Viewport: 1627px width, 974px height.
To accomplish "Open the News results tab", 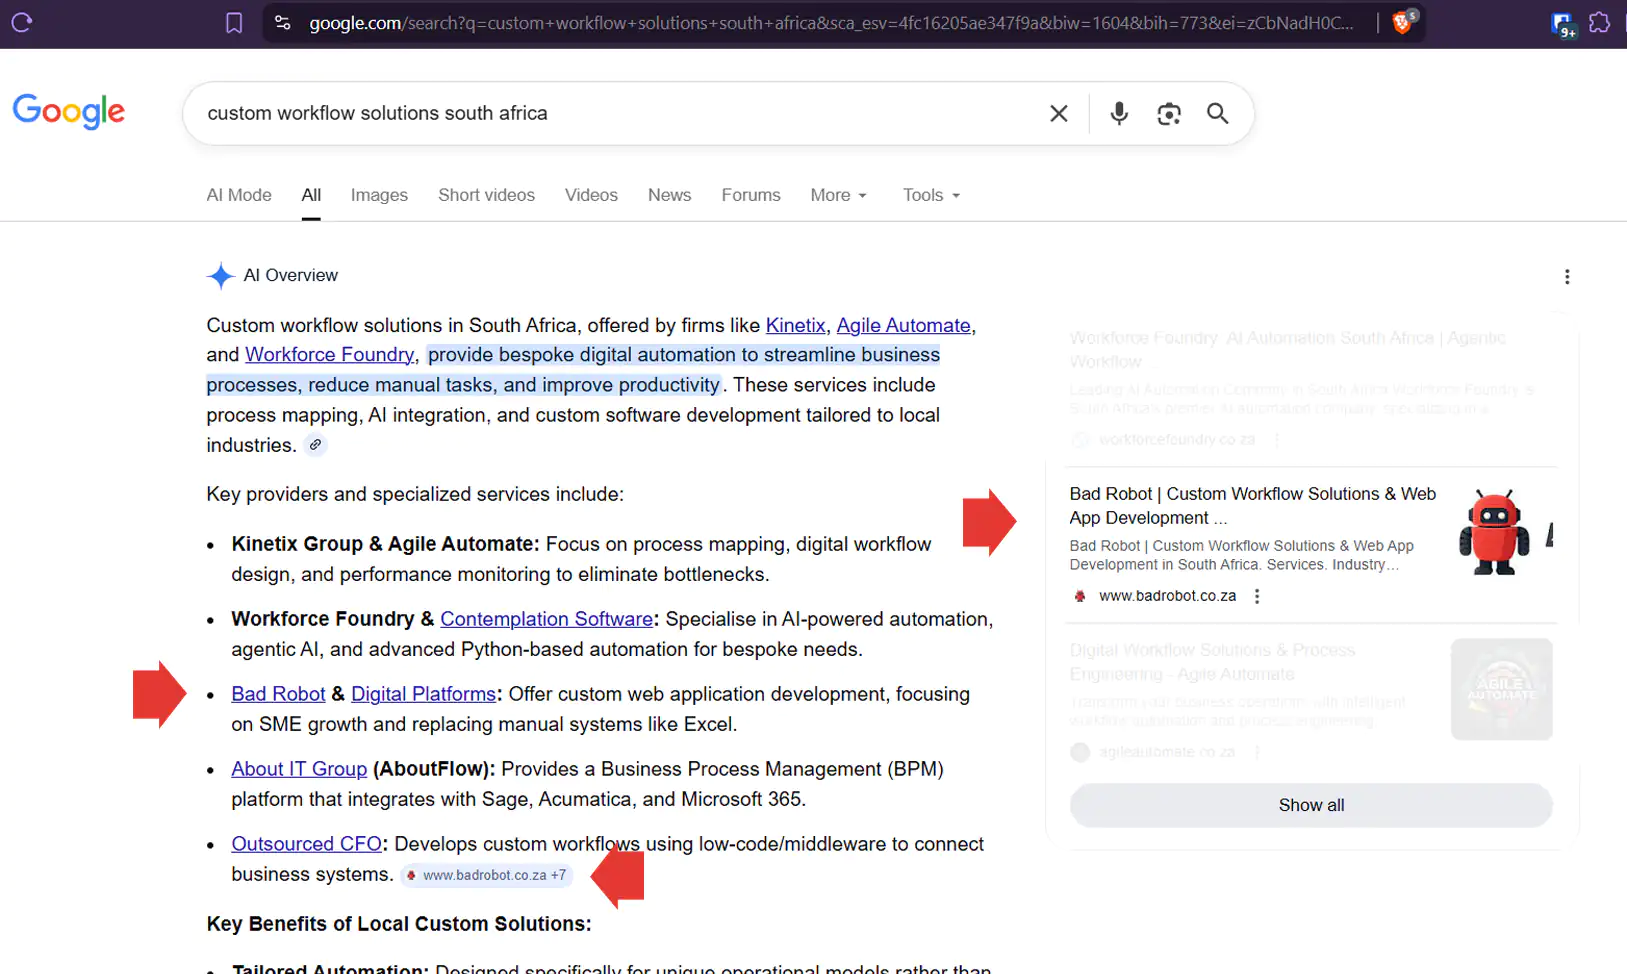I will pos(669,195).
